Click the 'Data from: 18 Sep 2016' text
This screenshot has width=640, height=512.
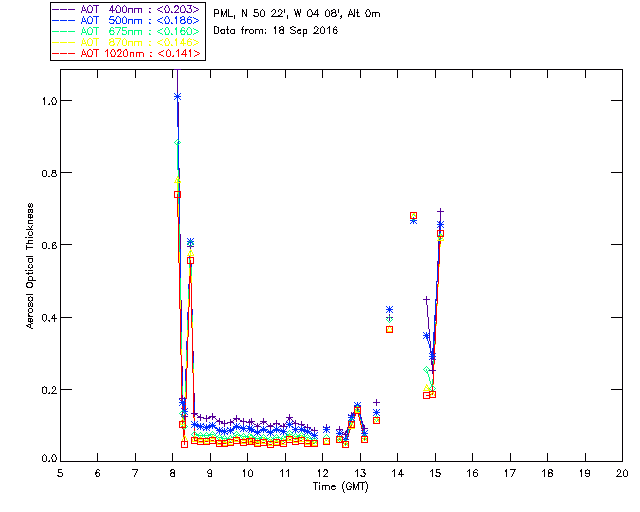[276, 31]
